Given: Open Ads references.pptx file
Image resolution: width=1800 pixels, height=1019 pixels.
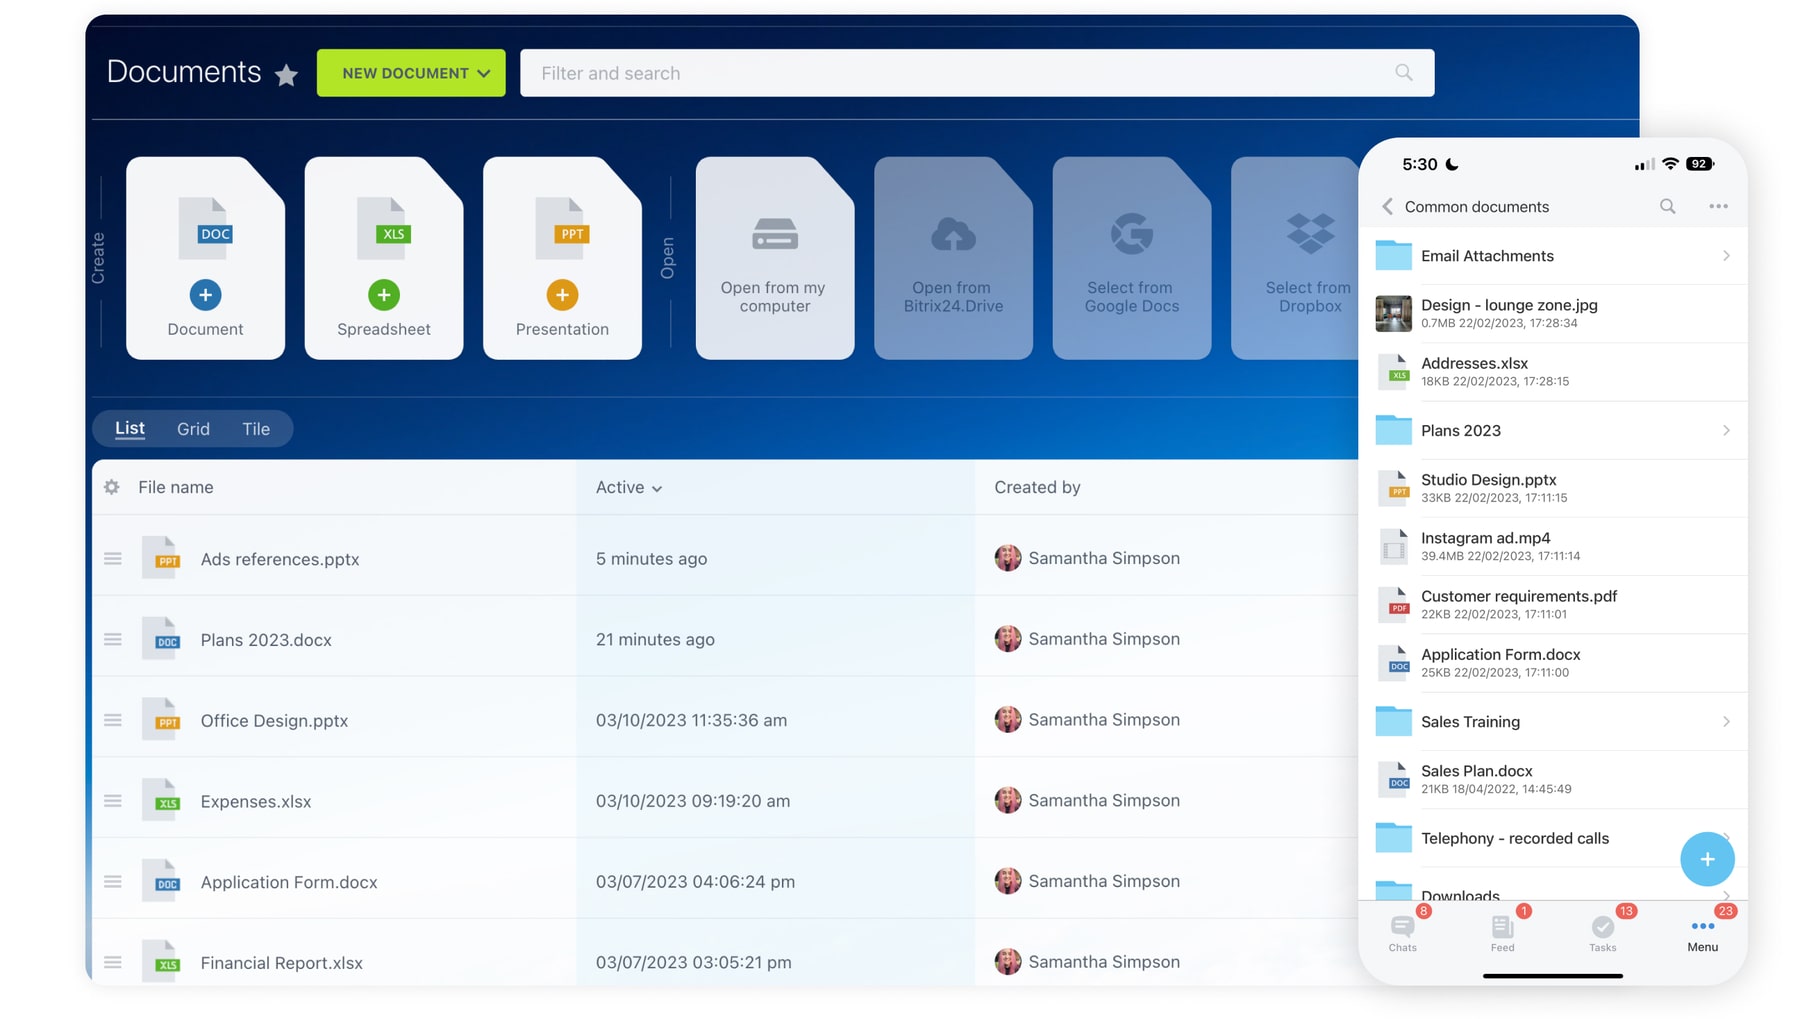Looking at the screenshot, I should [x=279, y=559].
